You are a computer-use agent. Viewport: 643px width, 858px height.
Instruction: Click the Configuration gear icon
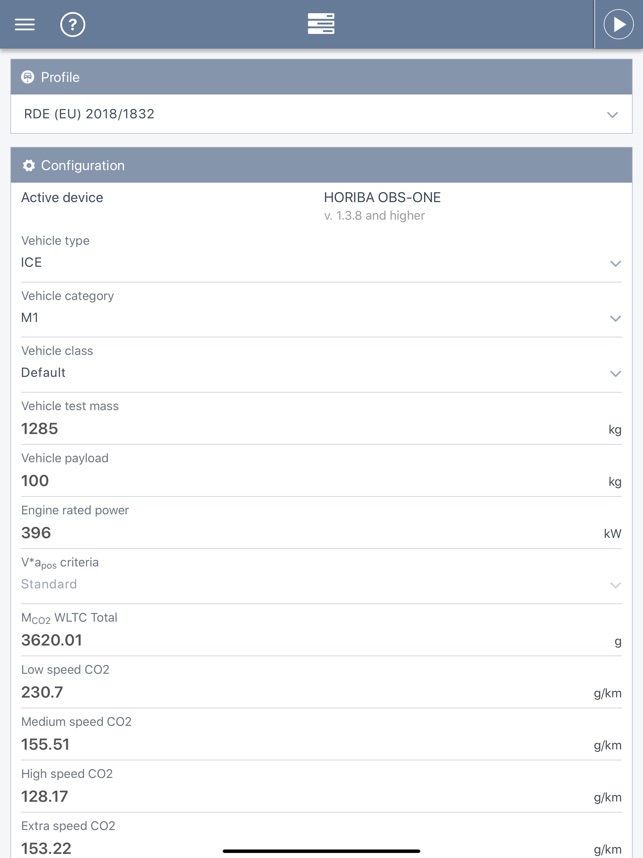[x=28, y=165]
